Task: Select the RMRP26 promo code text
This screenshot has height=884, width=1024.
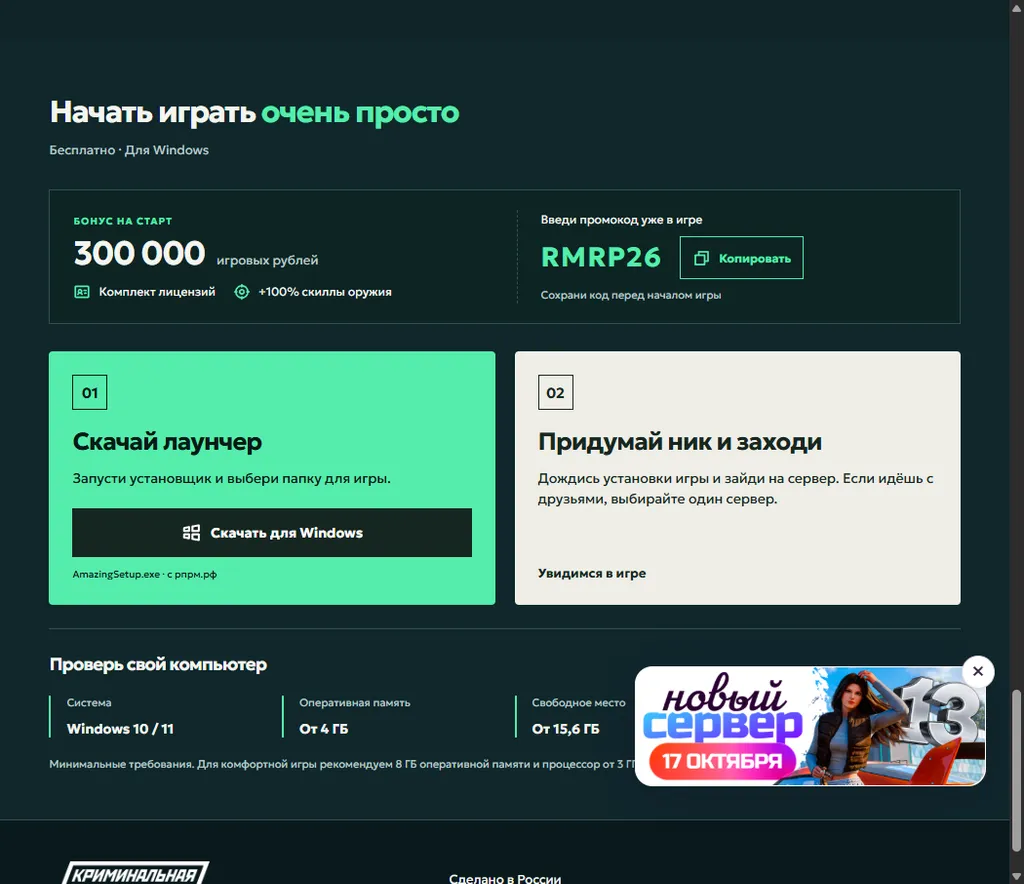Action: coord(601,257)
